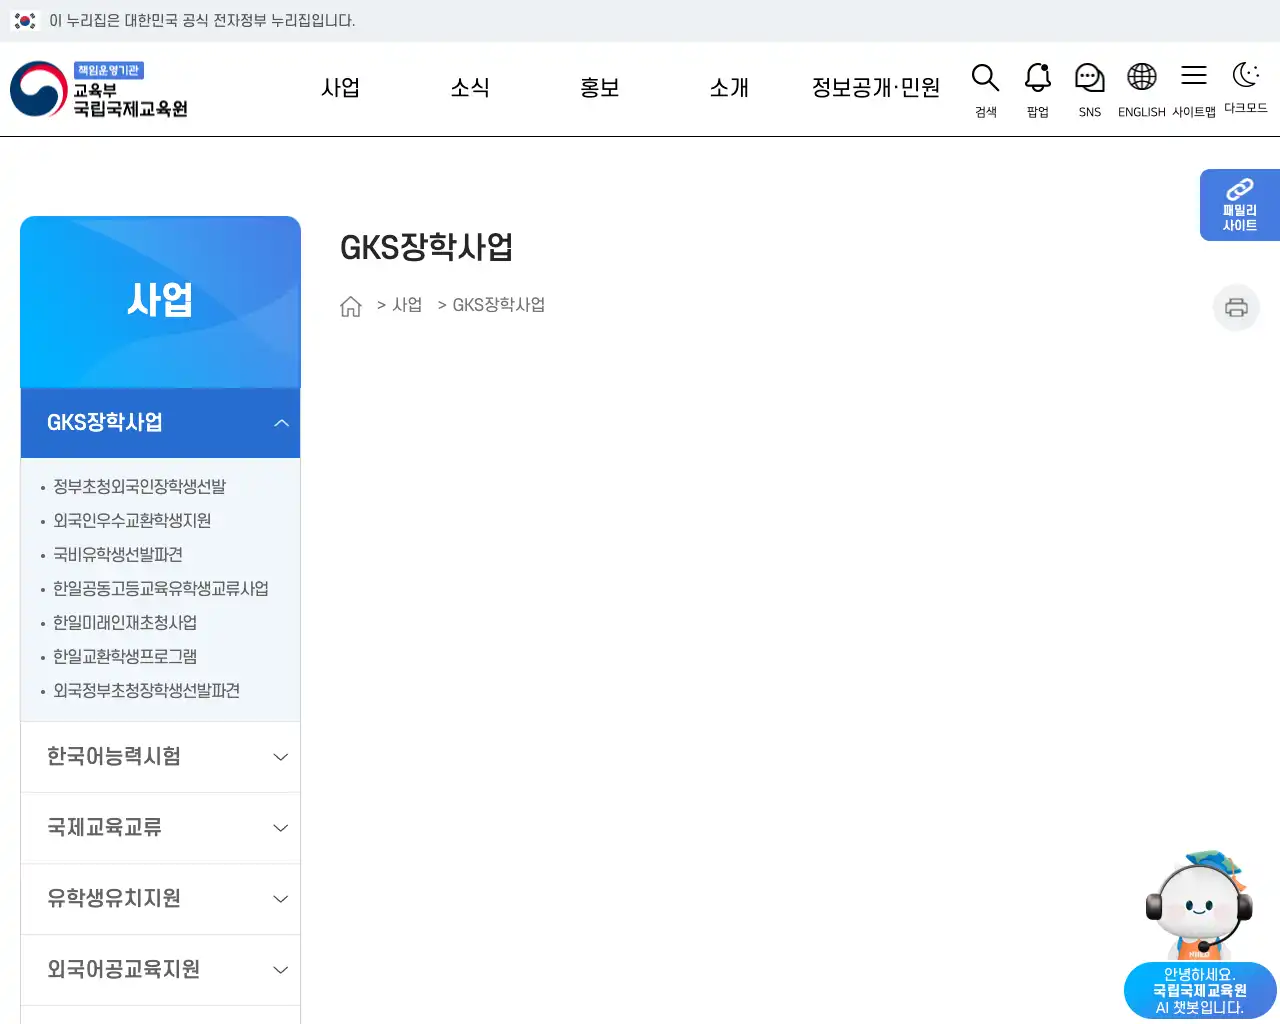Click the home icon in breadcrumb
The image size is (1280, 1024).
click(351, 306)
